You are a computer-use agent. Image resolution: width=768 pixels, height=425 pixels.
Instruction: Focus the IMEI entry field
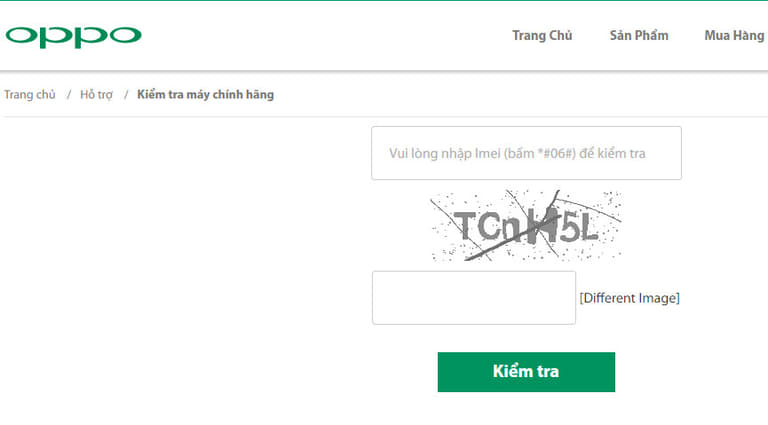526,153
